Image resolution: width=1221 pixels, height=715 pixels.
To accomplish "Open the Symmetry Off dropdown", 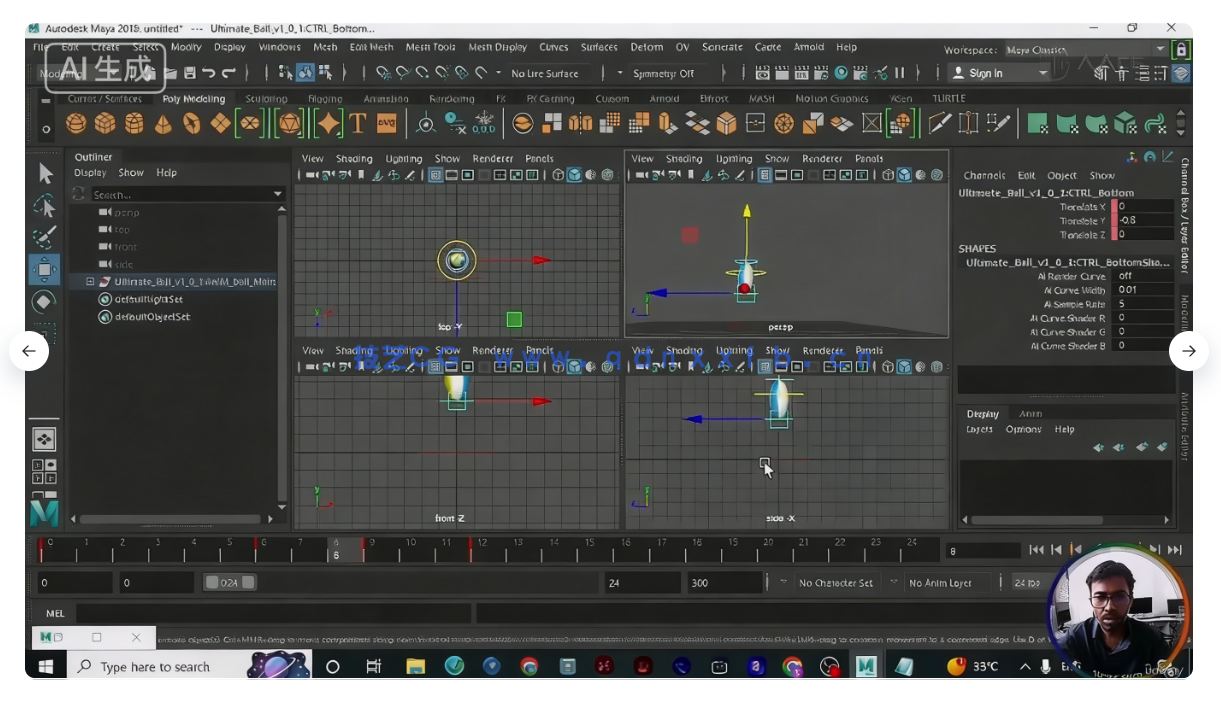I will coord(664,73).
